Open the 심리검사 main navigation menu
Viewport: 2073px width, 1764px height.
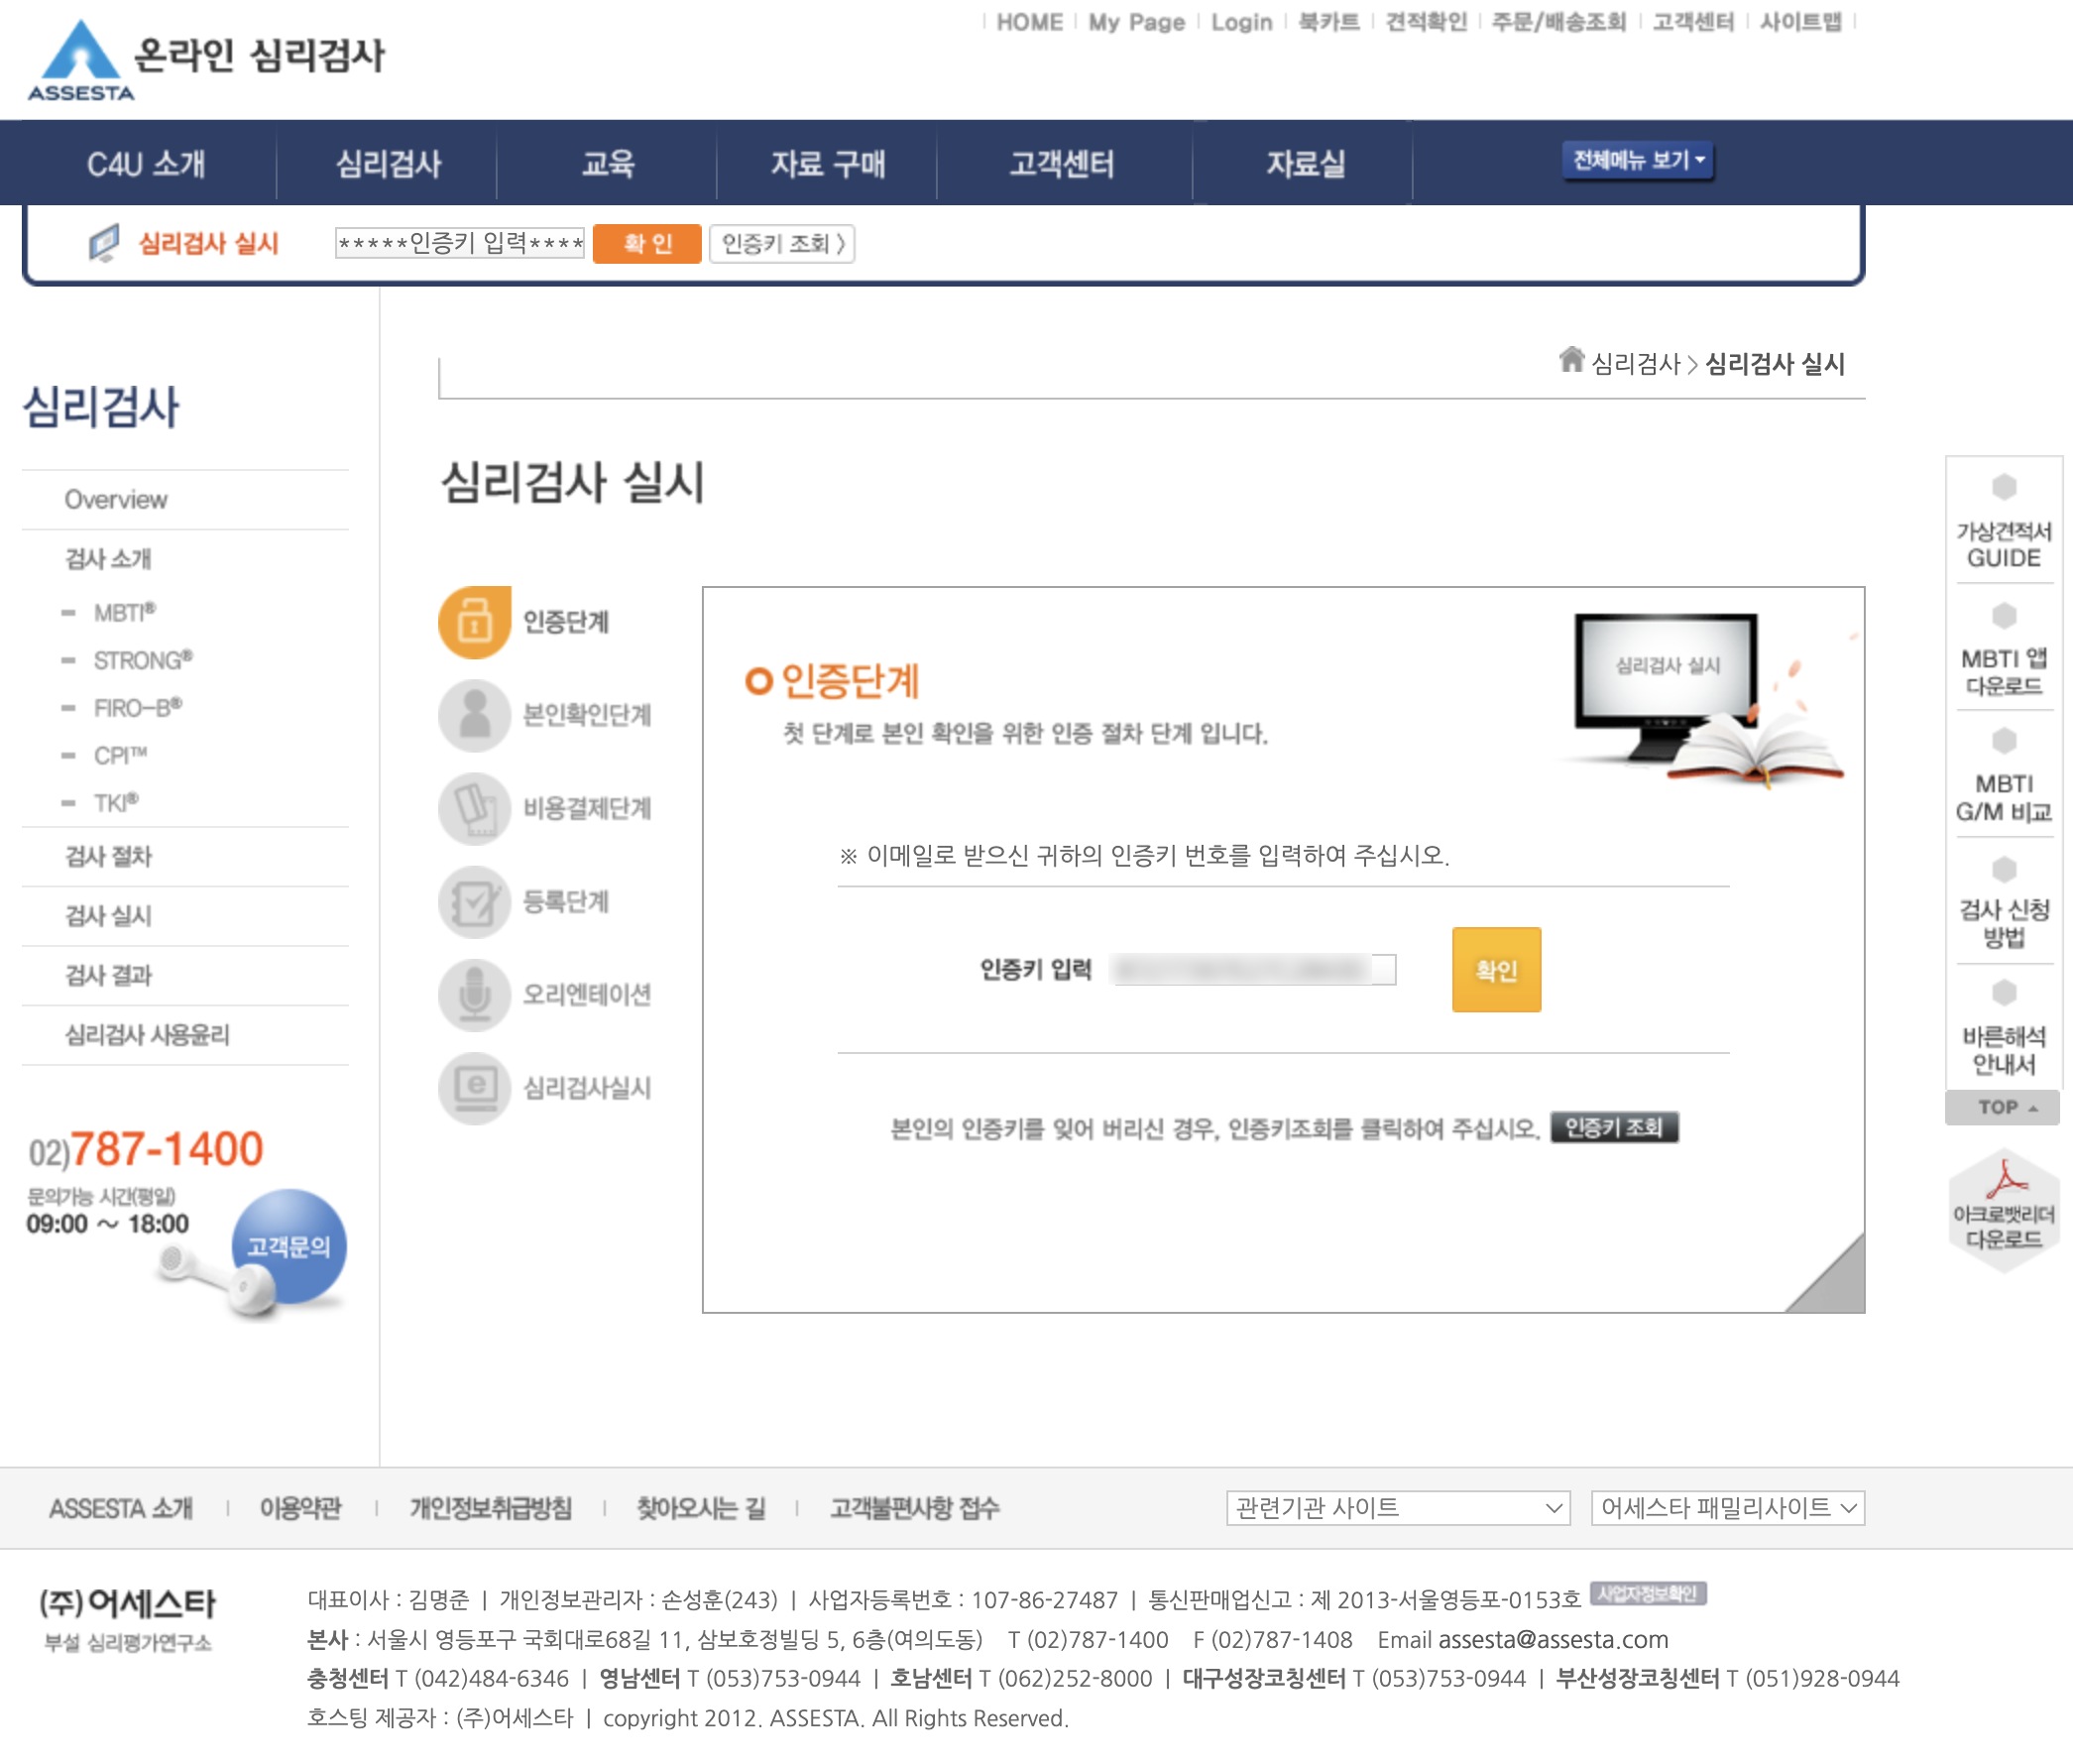click(x=388, y=164)
